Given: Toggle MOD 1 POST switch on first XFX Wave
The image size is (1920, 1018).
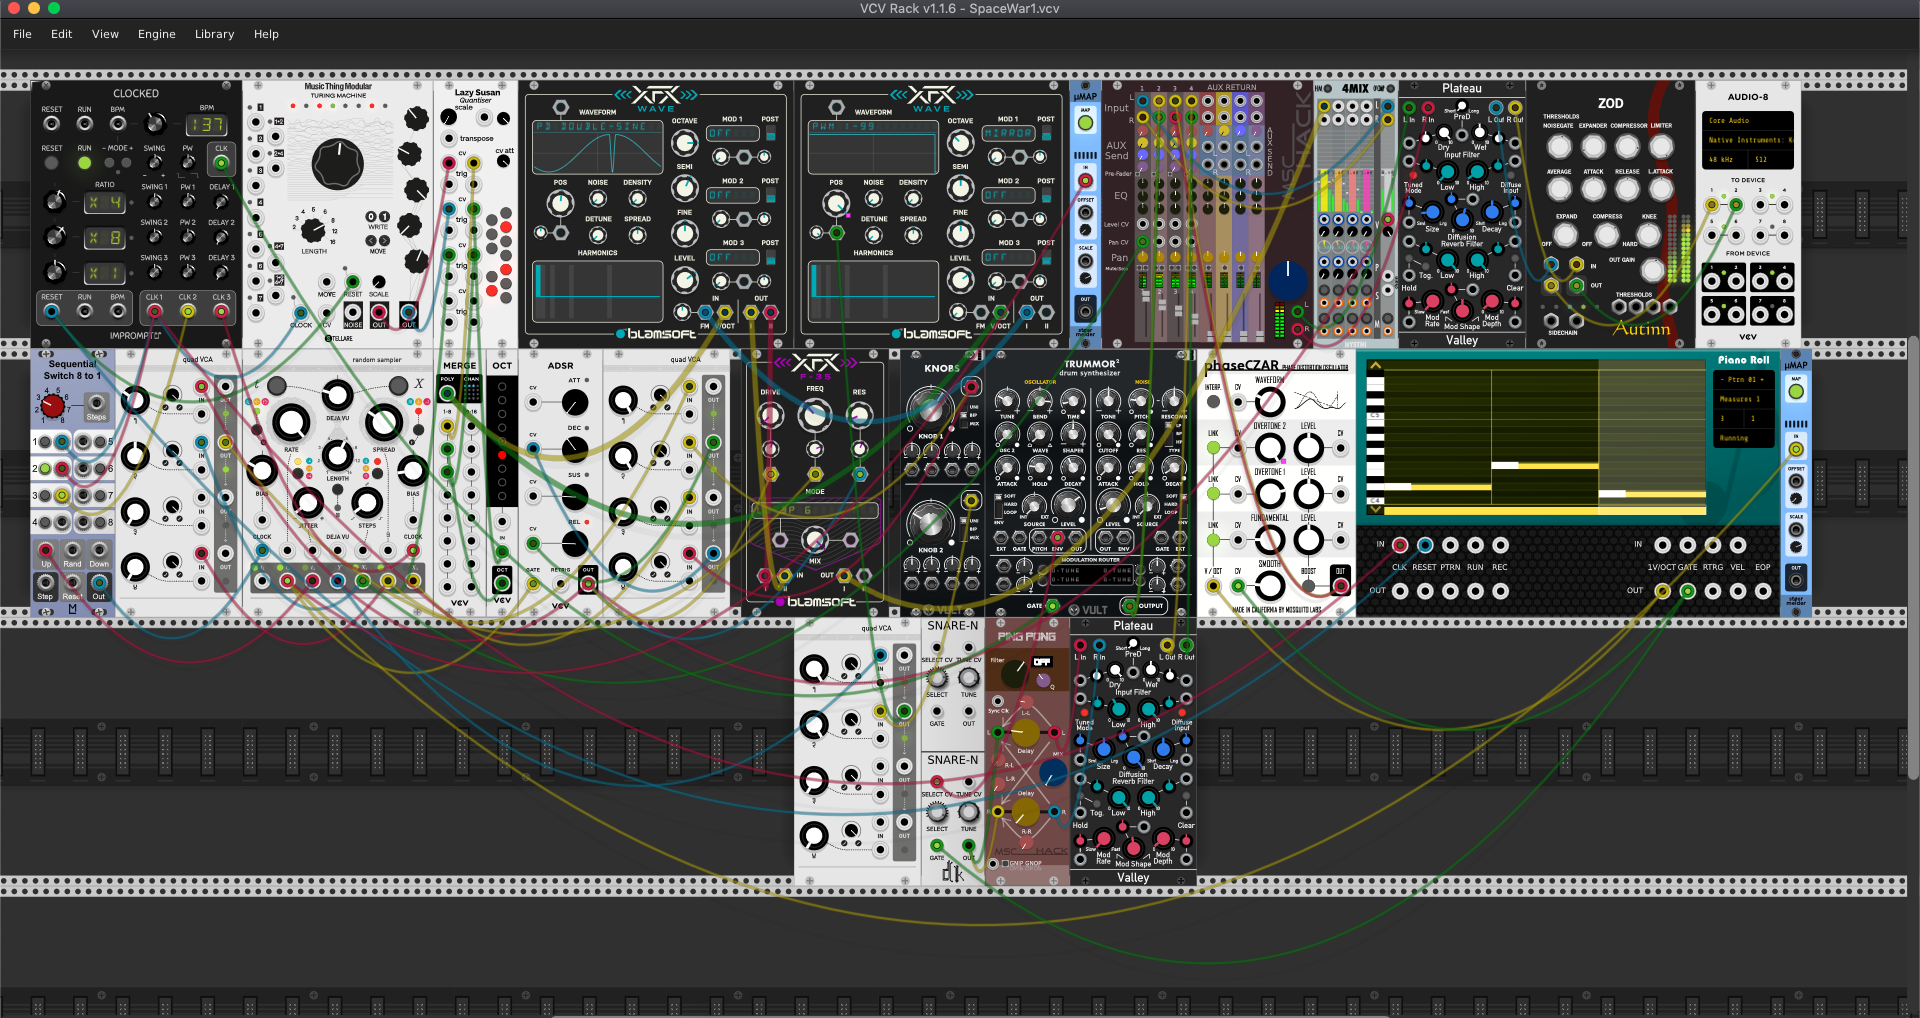Looking at the screenshot, I should click(770, 133).
